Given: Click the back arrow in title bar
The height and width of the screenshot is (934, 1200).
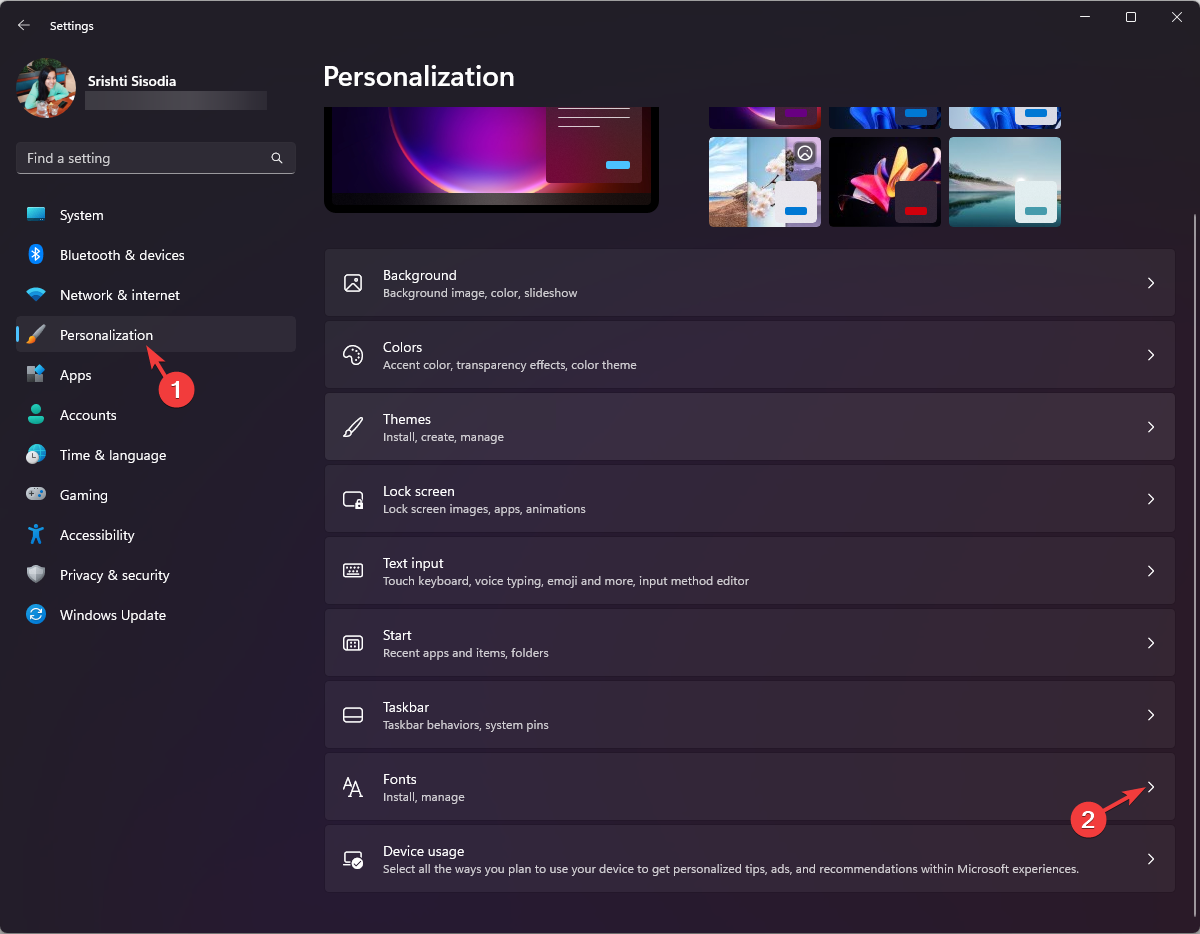Looking at the screenshot, I should [x=24, y=25].
